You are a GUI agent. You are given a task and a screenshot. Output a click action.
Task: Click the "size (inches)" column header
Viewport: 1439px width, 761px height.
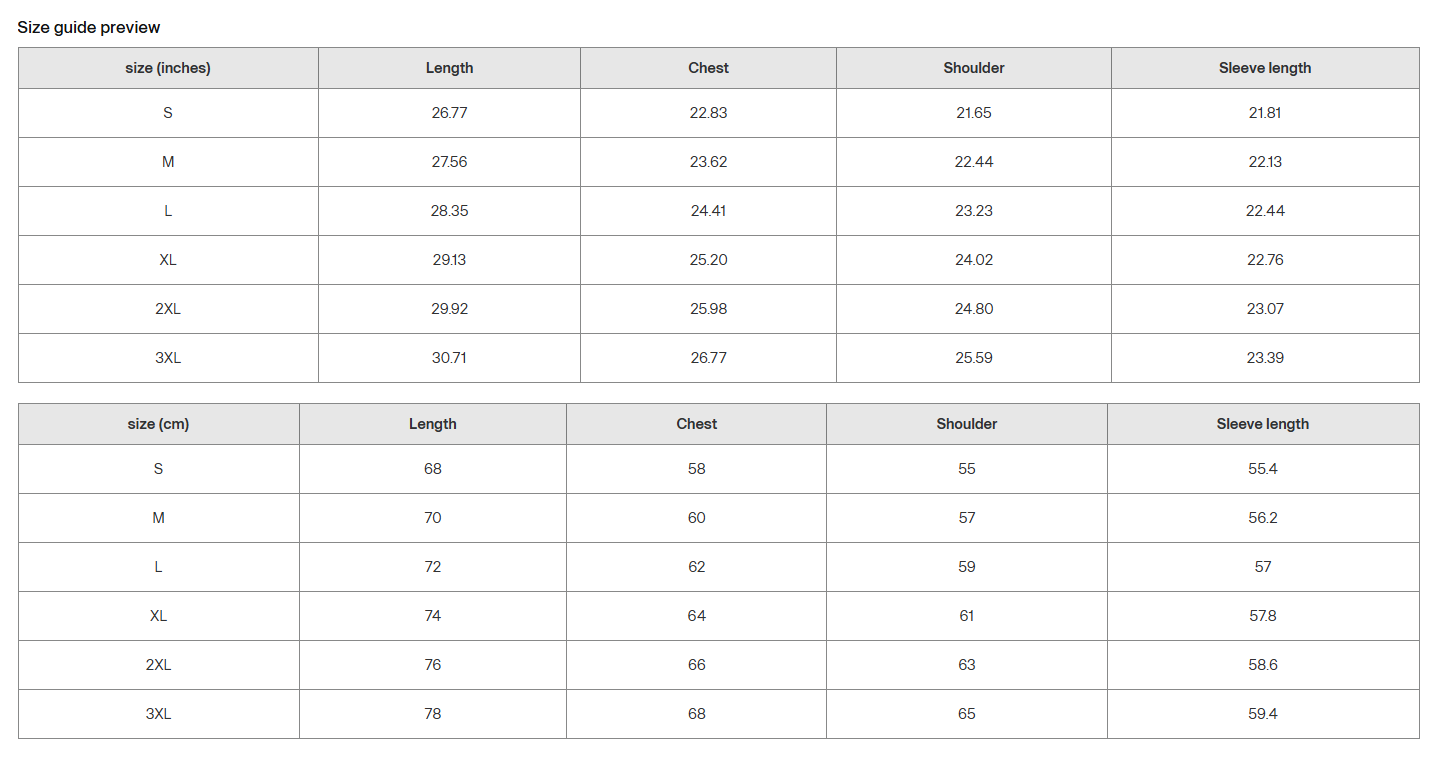168,68
